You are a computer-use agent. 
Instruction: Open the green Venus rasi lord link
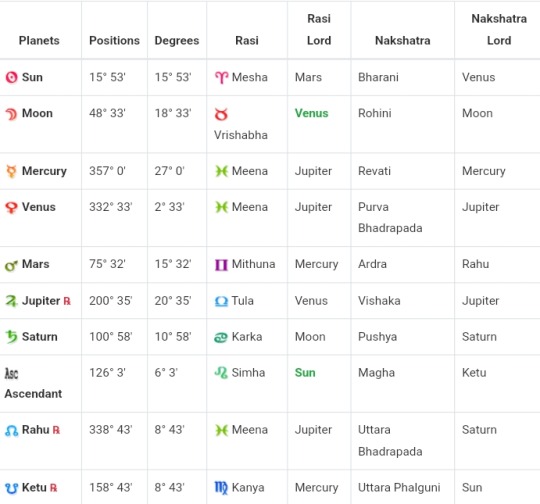(311, 113)
